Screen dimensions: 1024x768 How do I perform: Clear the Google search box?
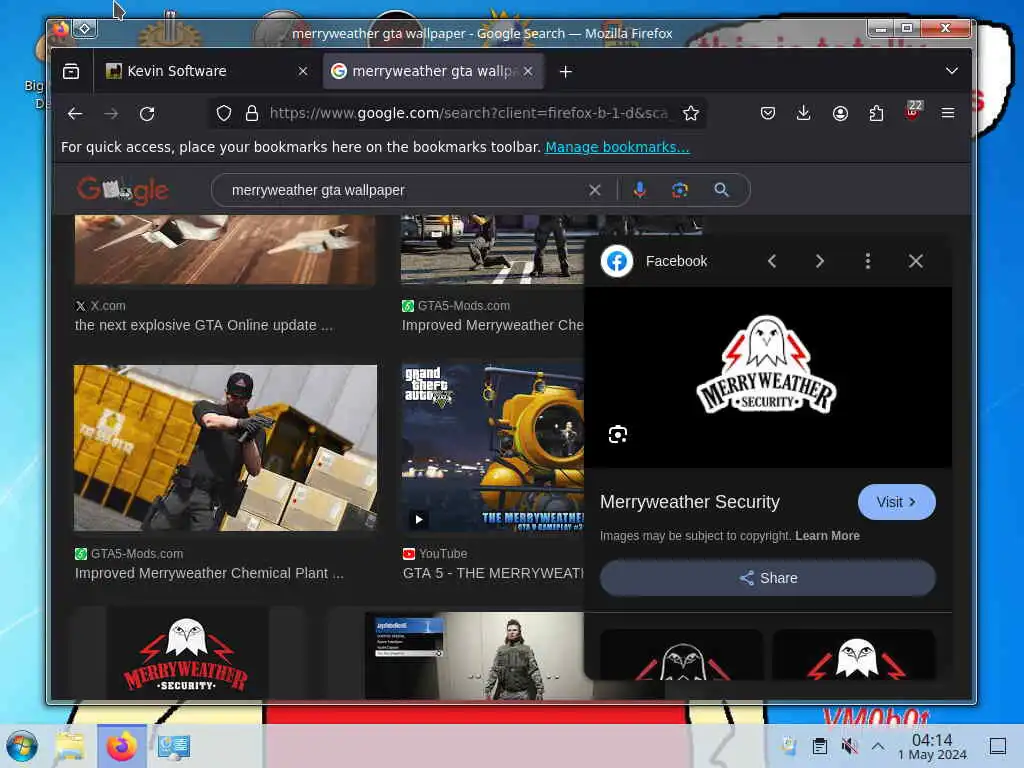click(595, 190)
